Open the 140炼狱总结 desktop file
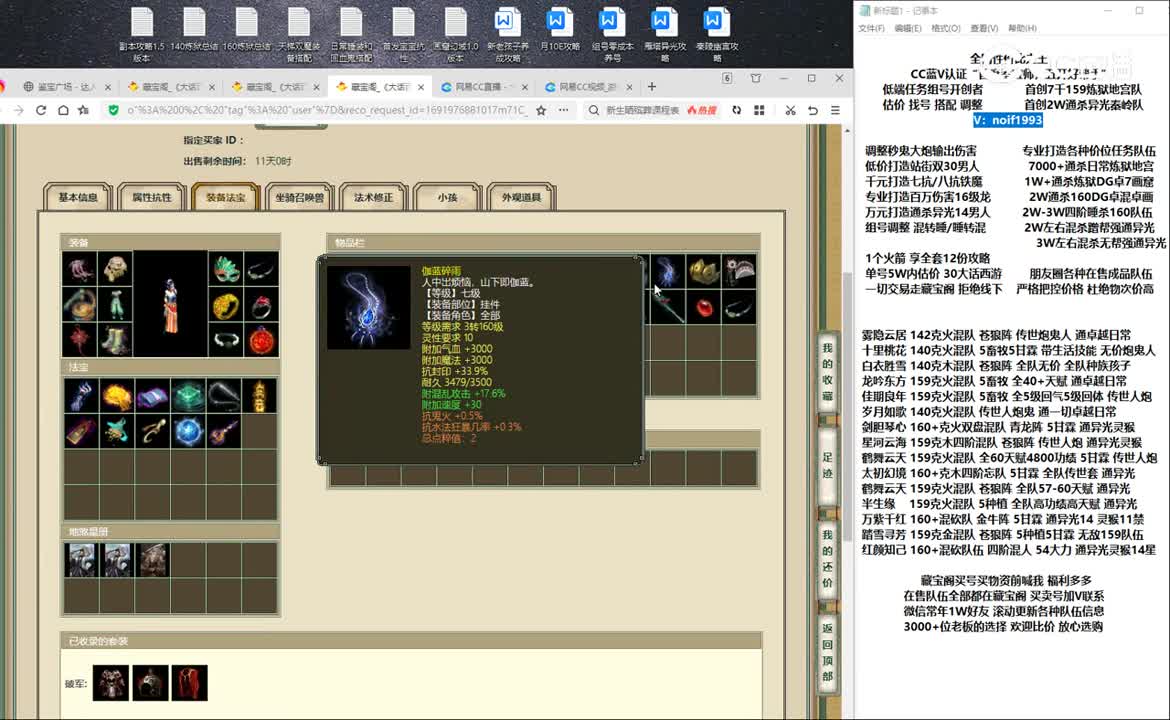Image resolution: width=1170 pixels, height=720 pixels. point(194,30)
